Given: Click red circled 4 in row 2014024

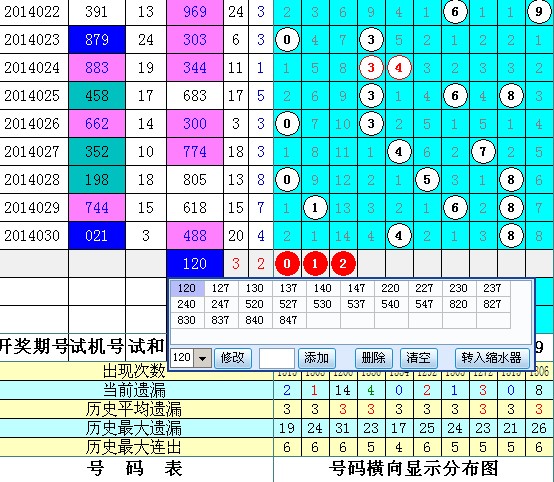Looking at the screenshot, I should click(399, 67).
